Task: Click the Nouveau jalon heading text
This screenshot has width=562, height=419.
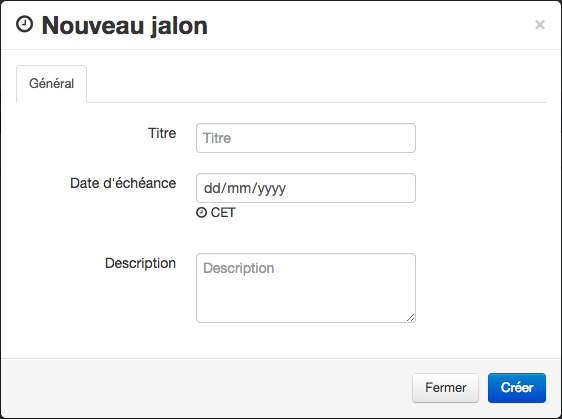Action: [x=125, y=26]
